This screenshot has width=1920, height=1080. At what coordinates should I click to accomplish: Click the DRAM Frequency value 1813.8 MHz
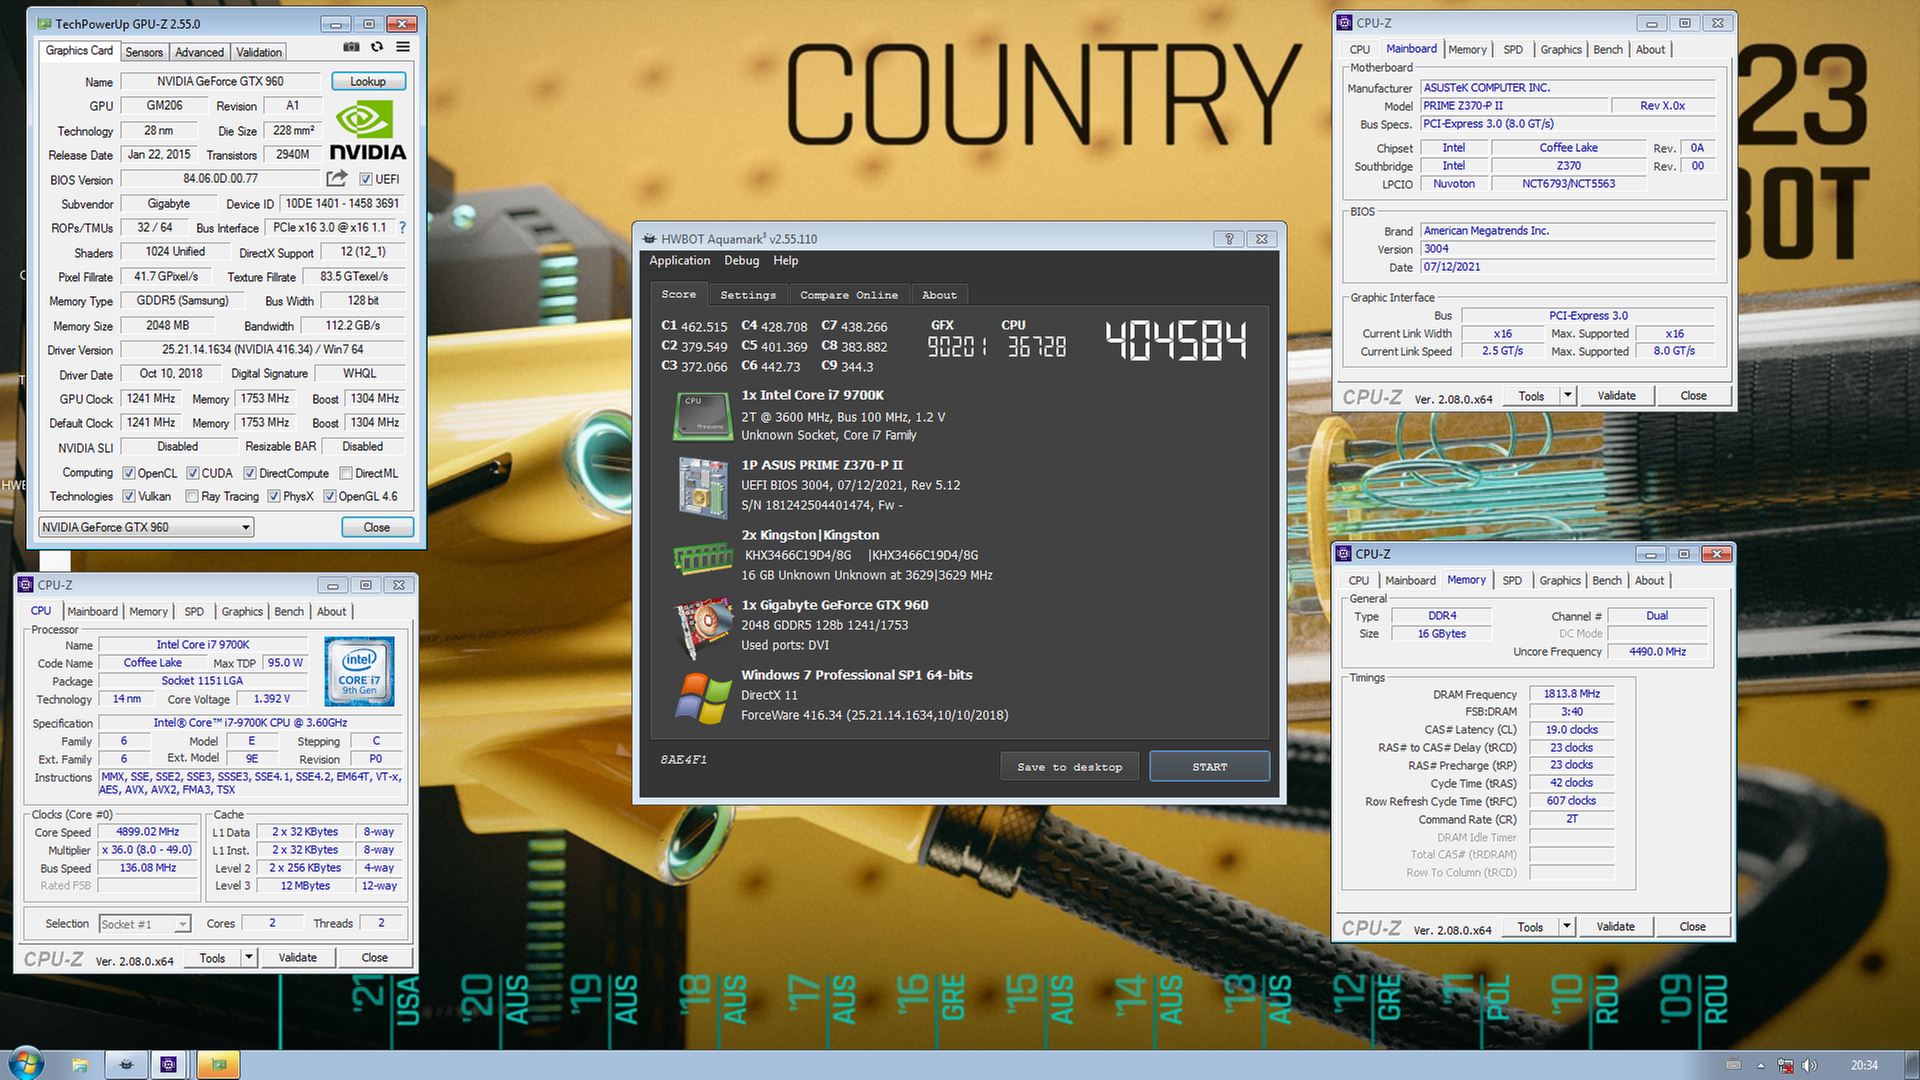point(1572,694)
